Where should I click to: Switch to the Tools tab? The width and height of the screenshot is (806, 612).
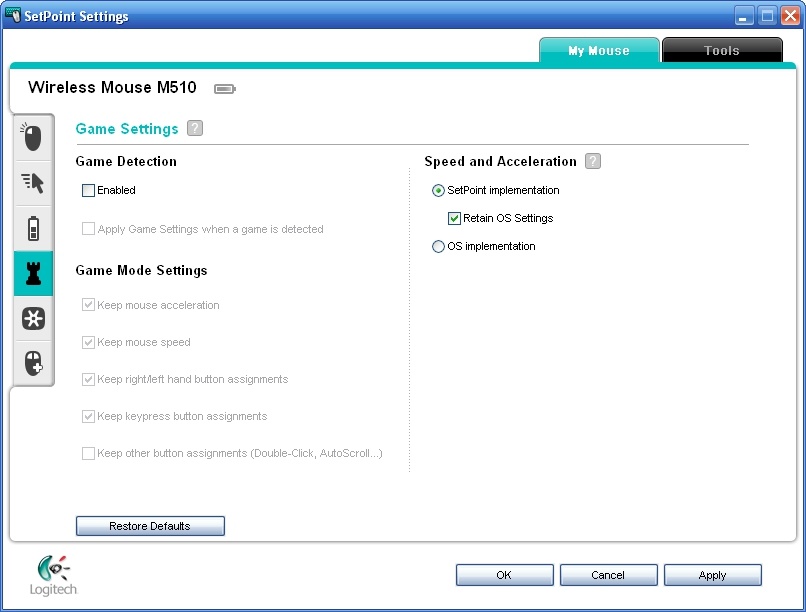(x=722, y=50)
